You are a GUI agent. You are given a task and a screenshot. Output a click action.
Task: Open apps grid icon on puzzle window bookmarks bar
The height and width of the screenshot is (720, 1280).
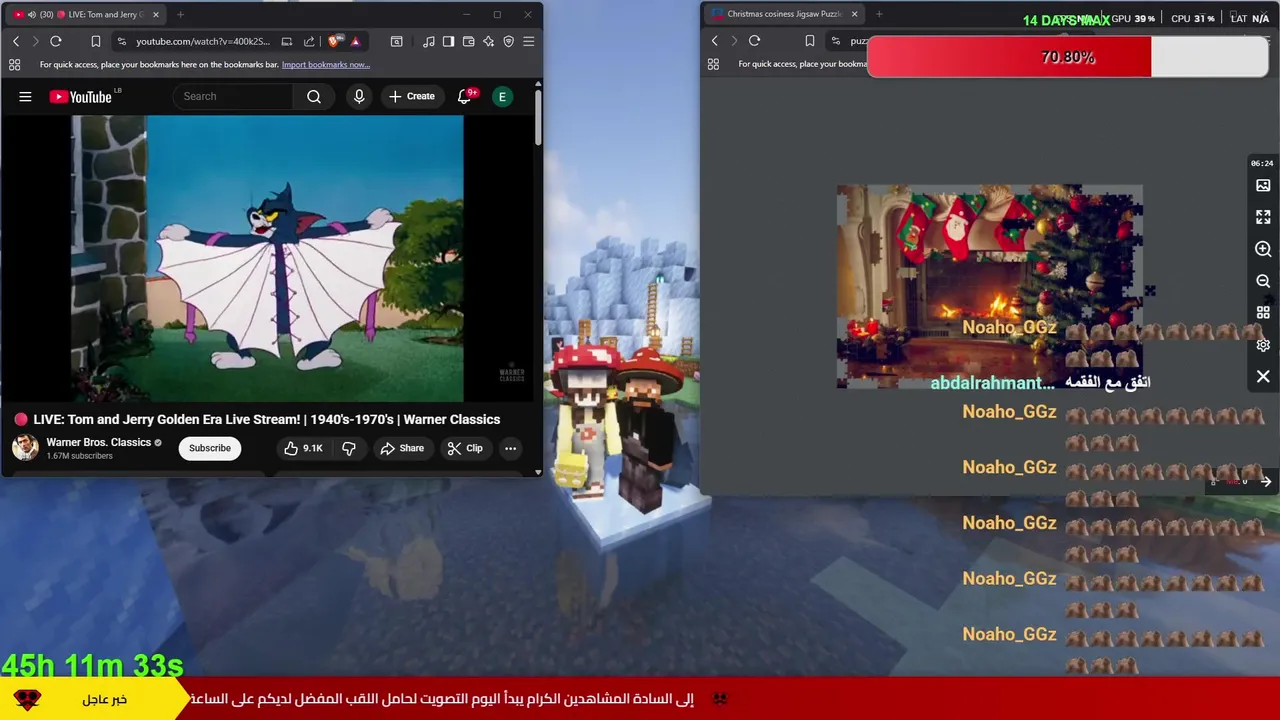pyautogui.click(x=713, y=64)
